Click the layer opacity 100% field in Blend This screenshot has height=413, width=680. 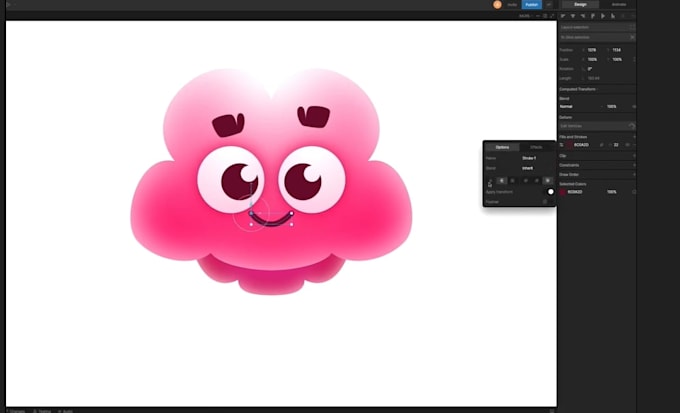pyautogui.click(x=612, y=106)
